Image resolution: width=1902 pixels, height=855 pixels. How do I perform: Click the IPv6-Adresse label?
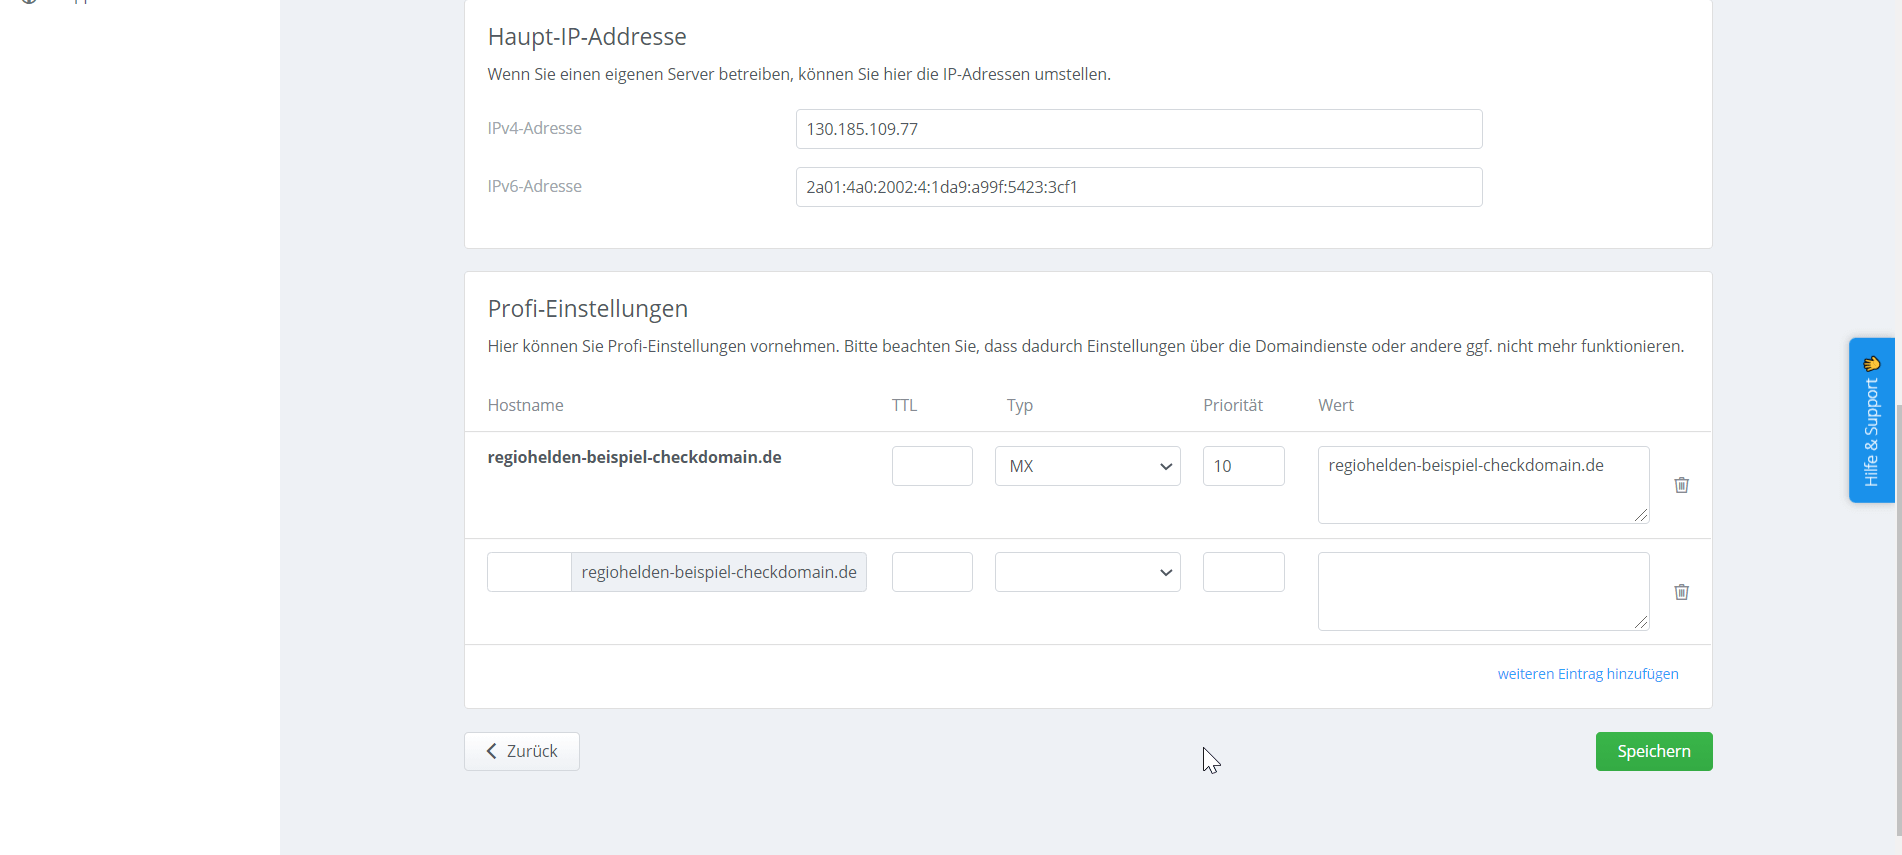534,186
